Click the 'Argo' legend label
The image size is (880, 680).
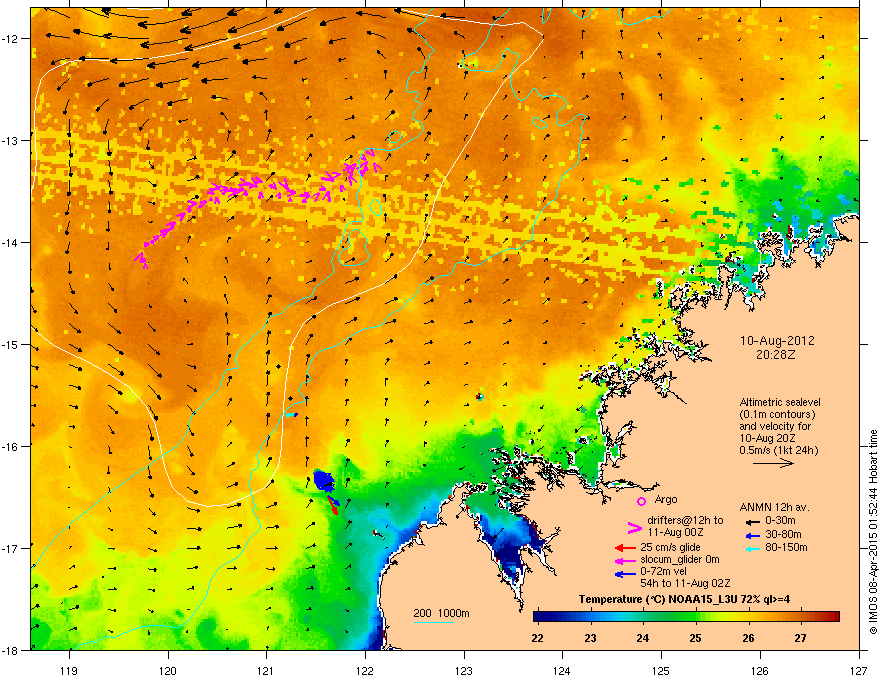pos(666,499)
